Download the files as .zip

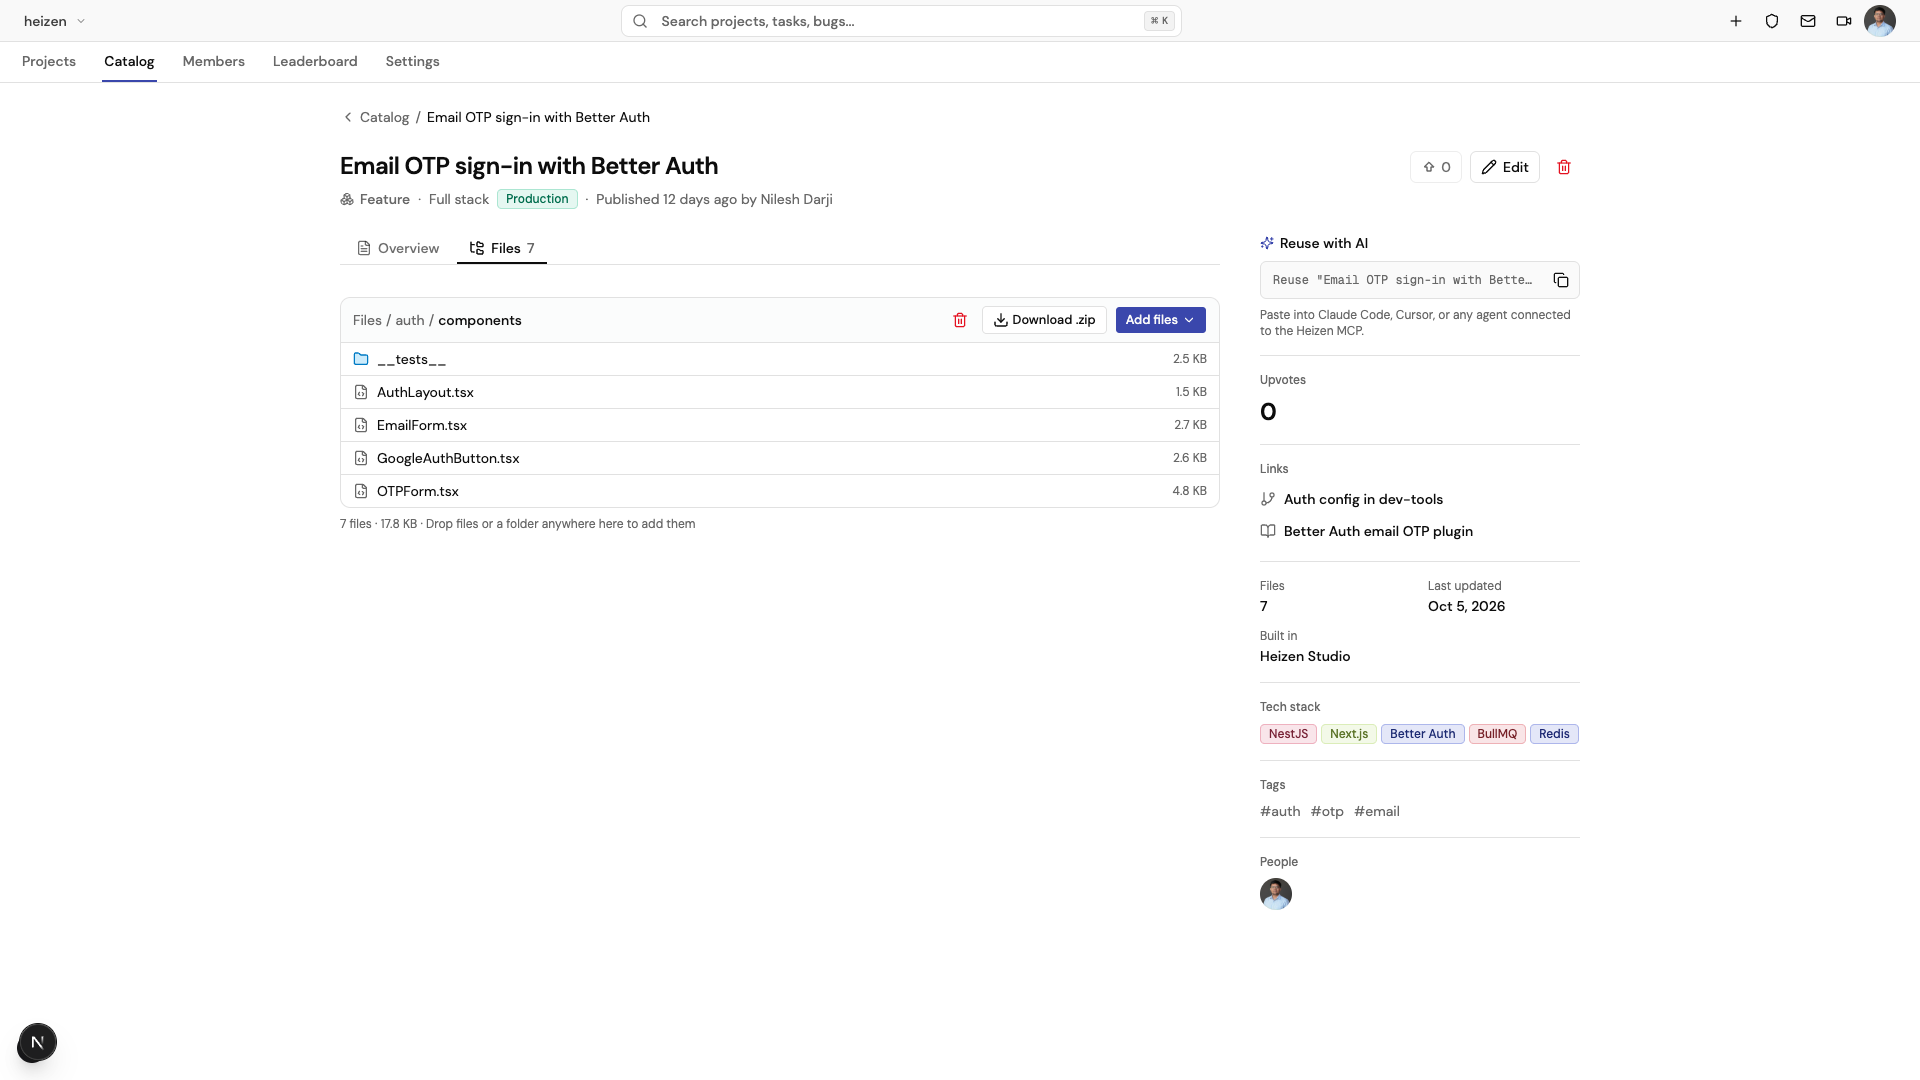(1044, 320)
